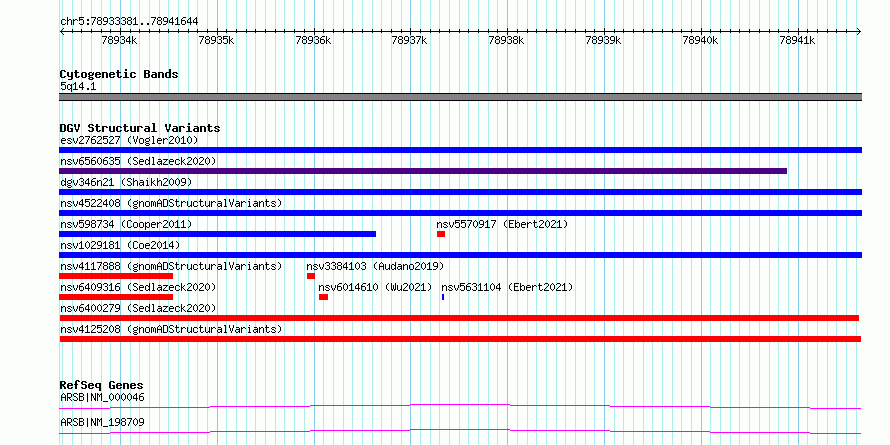Click the nsv6409316 (Sedlazeck2020) label
The width and height of the screenshot is (890, 445).
point(138,287)
